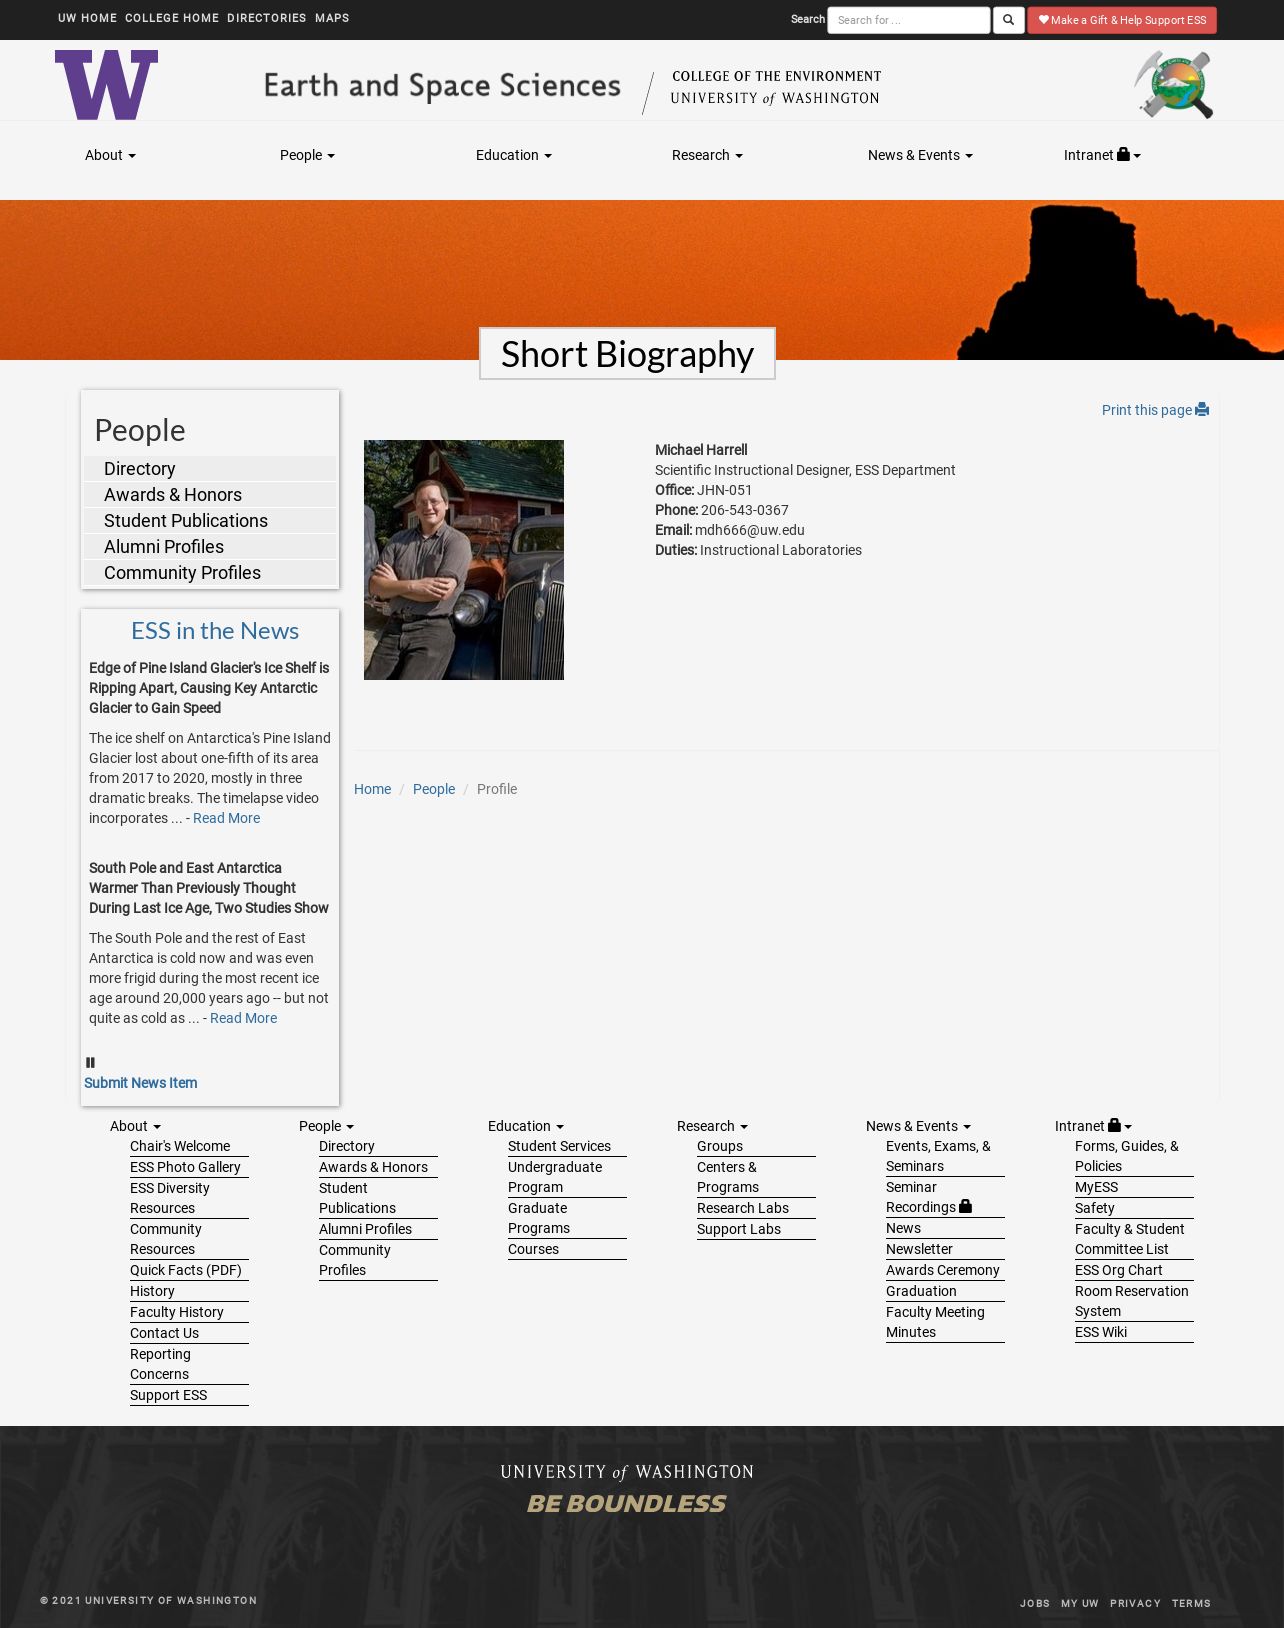Image resolution: width=1284 pixels, height=1628 pixels.
Task: Click the purple UW logo
Action: tap(106, 85)
